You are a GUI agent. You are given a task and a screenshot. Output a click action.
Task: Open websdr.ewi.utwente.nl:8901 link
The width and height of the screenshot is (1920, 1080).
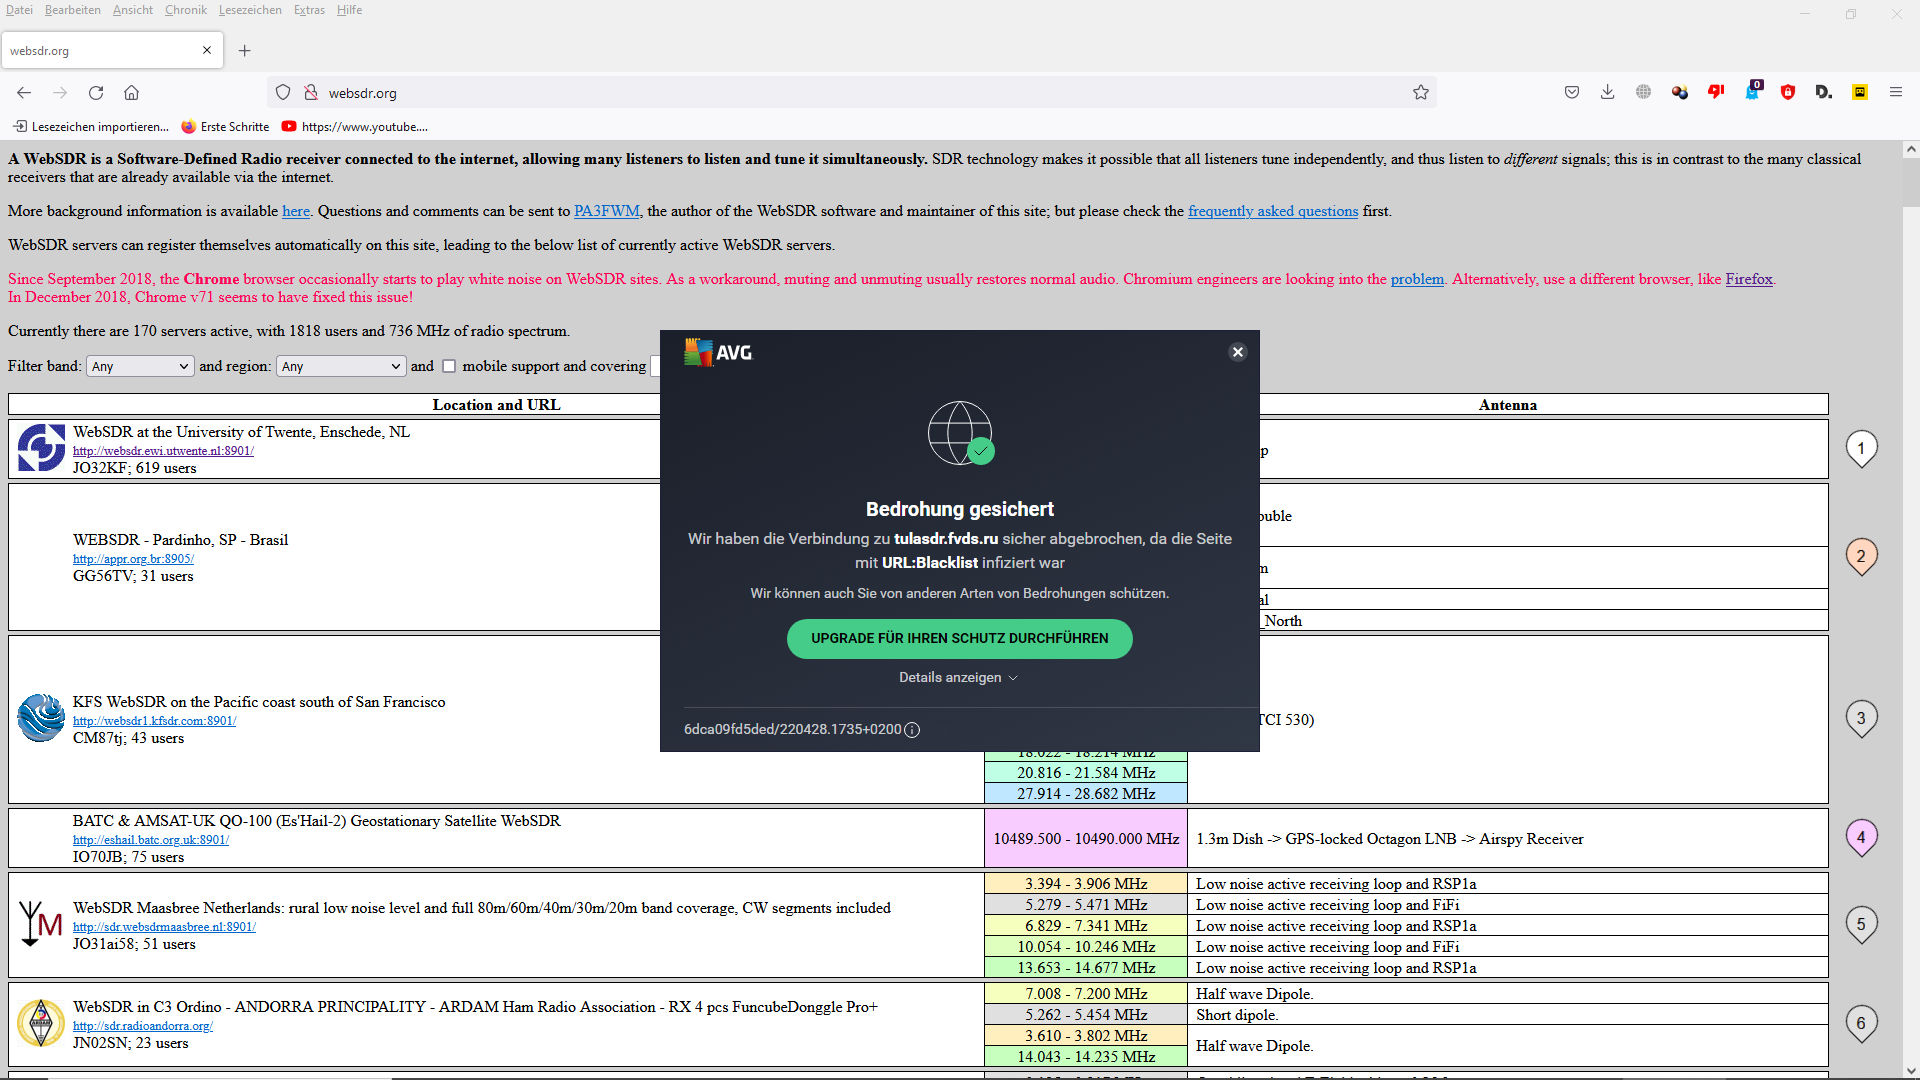click(163, 451)
